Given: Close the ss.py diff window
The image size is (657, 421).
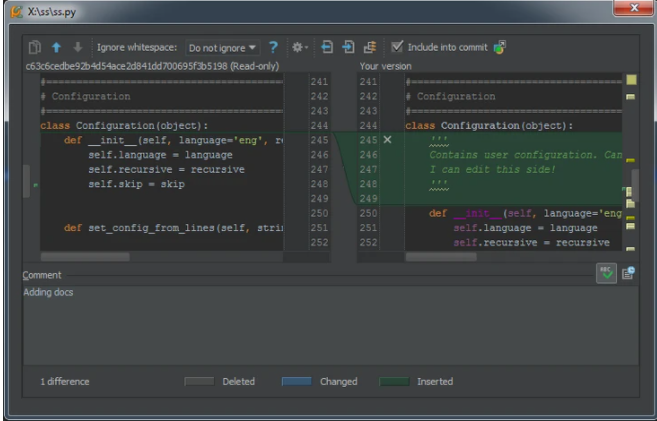Looking at the screenshot, I should [634, 8].
